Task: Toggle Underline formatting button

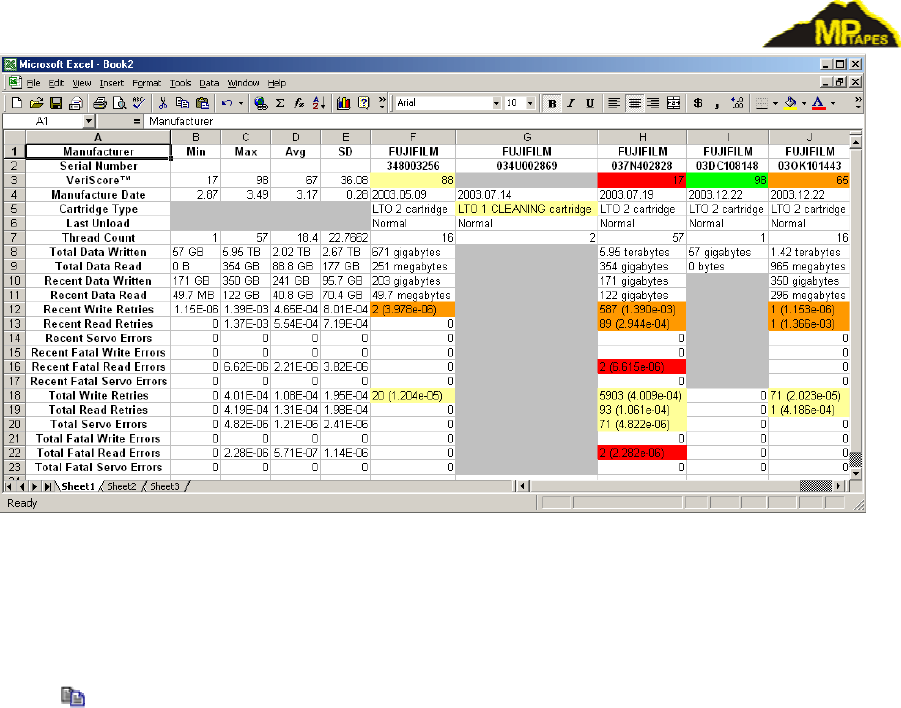Action: click(590, 103)
